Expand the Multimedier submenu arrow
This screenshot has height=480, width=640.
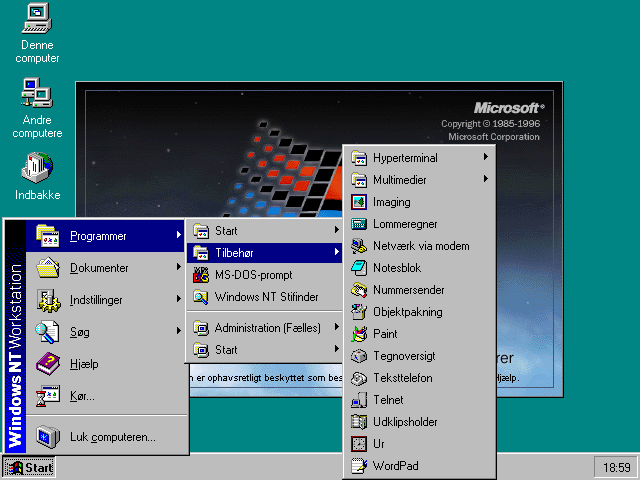pyautogui.click(x=485, y=180)
